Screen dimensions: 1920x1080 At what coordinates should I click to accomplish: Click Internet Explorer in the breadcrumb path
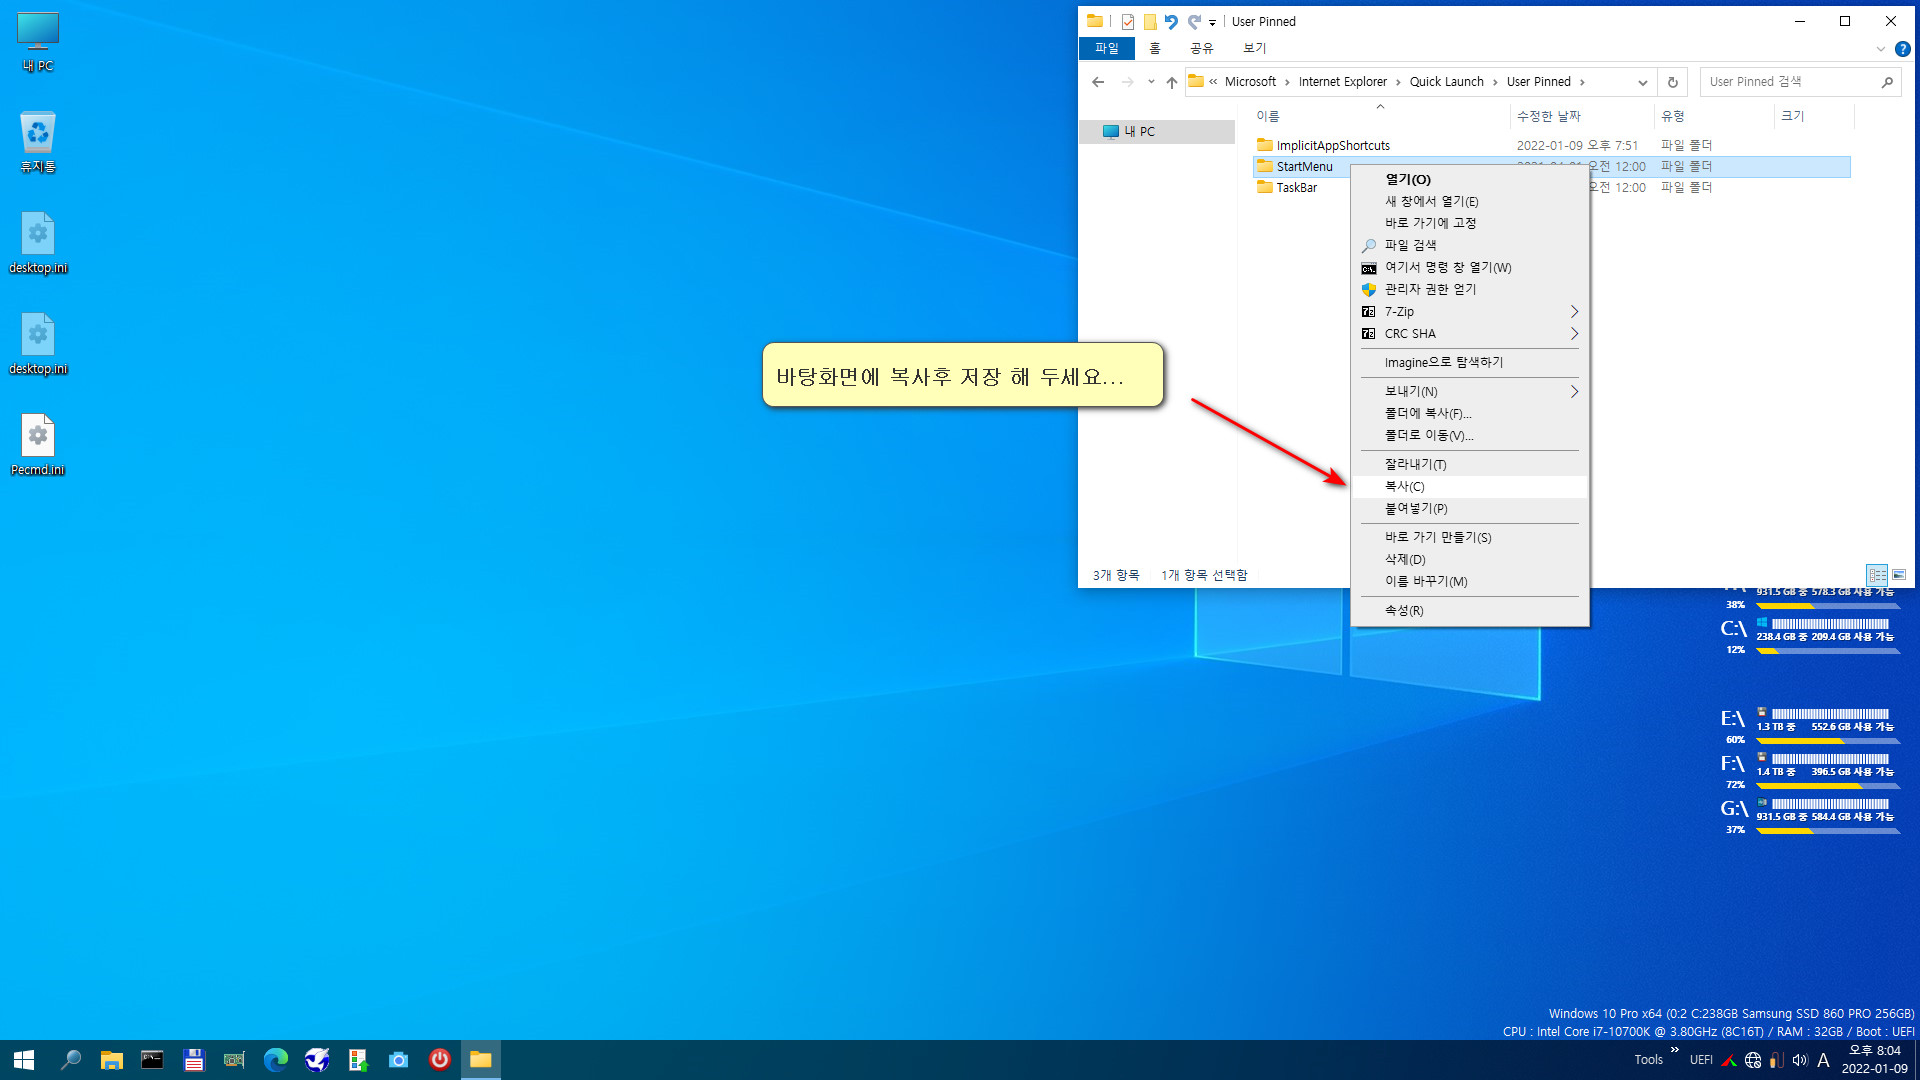1342,82
